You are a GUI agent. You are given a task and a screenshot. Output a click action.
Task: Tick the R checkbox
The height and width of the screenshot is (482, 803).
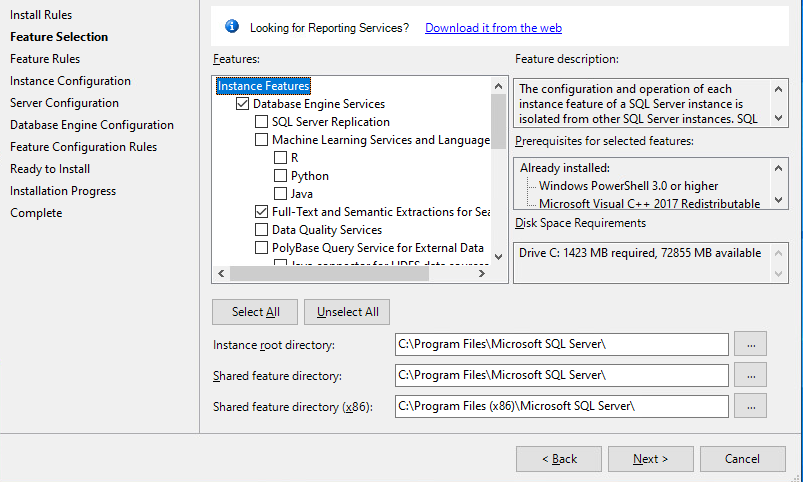tap(280, 157)
